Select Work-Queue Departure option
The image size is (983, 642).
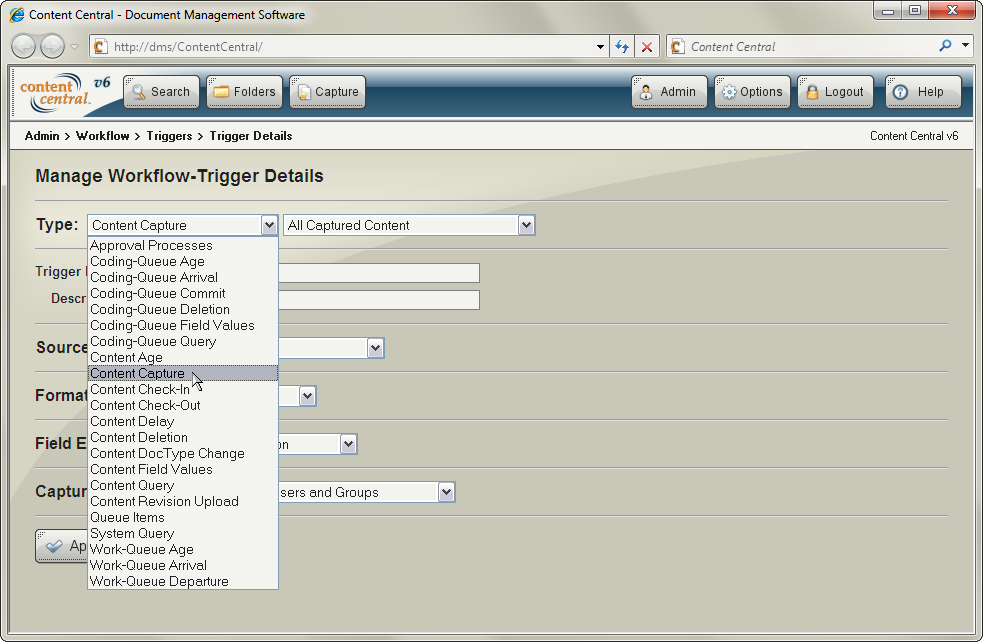pyautogui.click(x=182, y=581)
